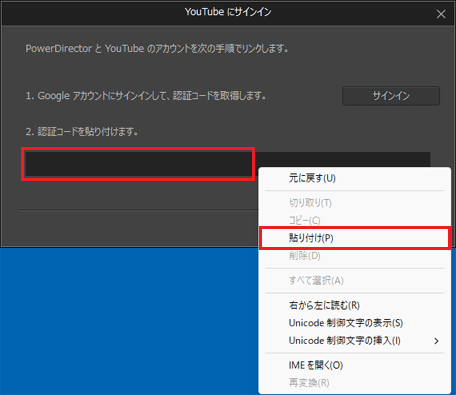Expand the Unicode insert submenu arrow

(x=436, y=341)
